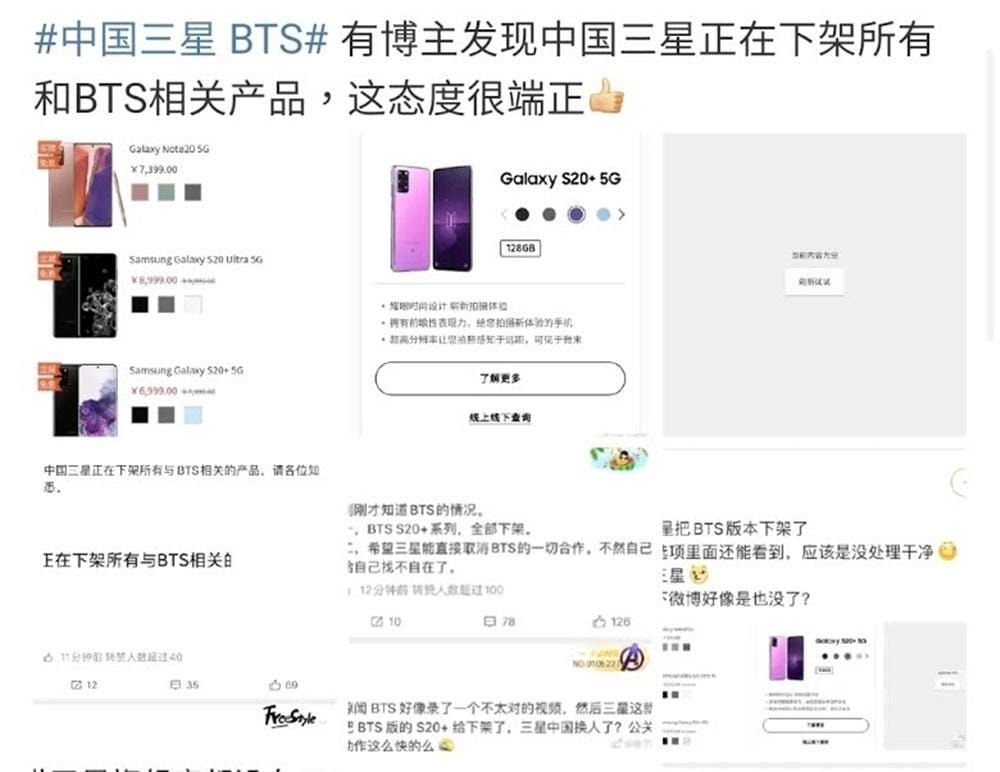Select the black color dot for Galaxy S20+ 5G
Image resolution: width=1000 pixels, height=772 pixels.
522,214
